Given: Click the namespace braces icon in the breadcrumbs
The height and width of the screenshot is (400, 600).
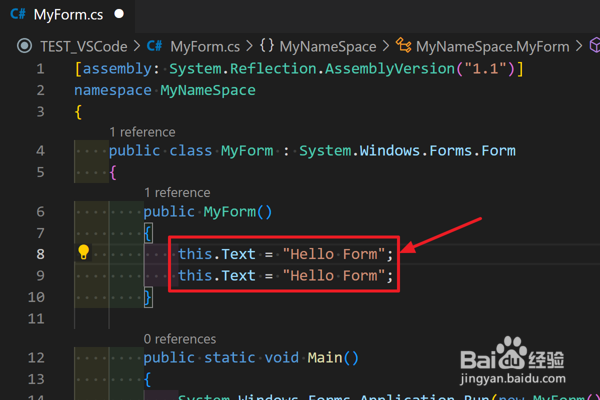Looking at the screenshot, I should pyautogui.click(x=267, y=46).
